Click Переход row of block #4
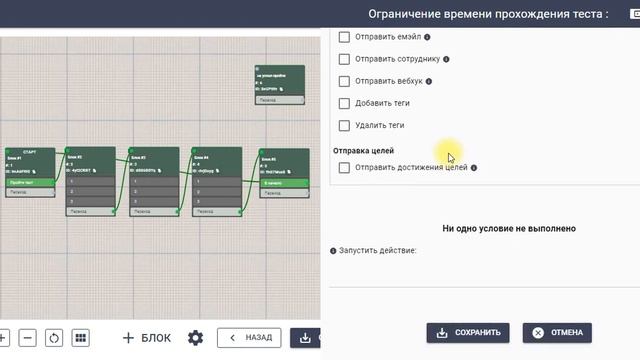 click(217, 211)
